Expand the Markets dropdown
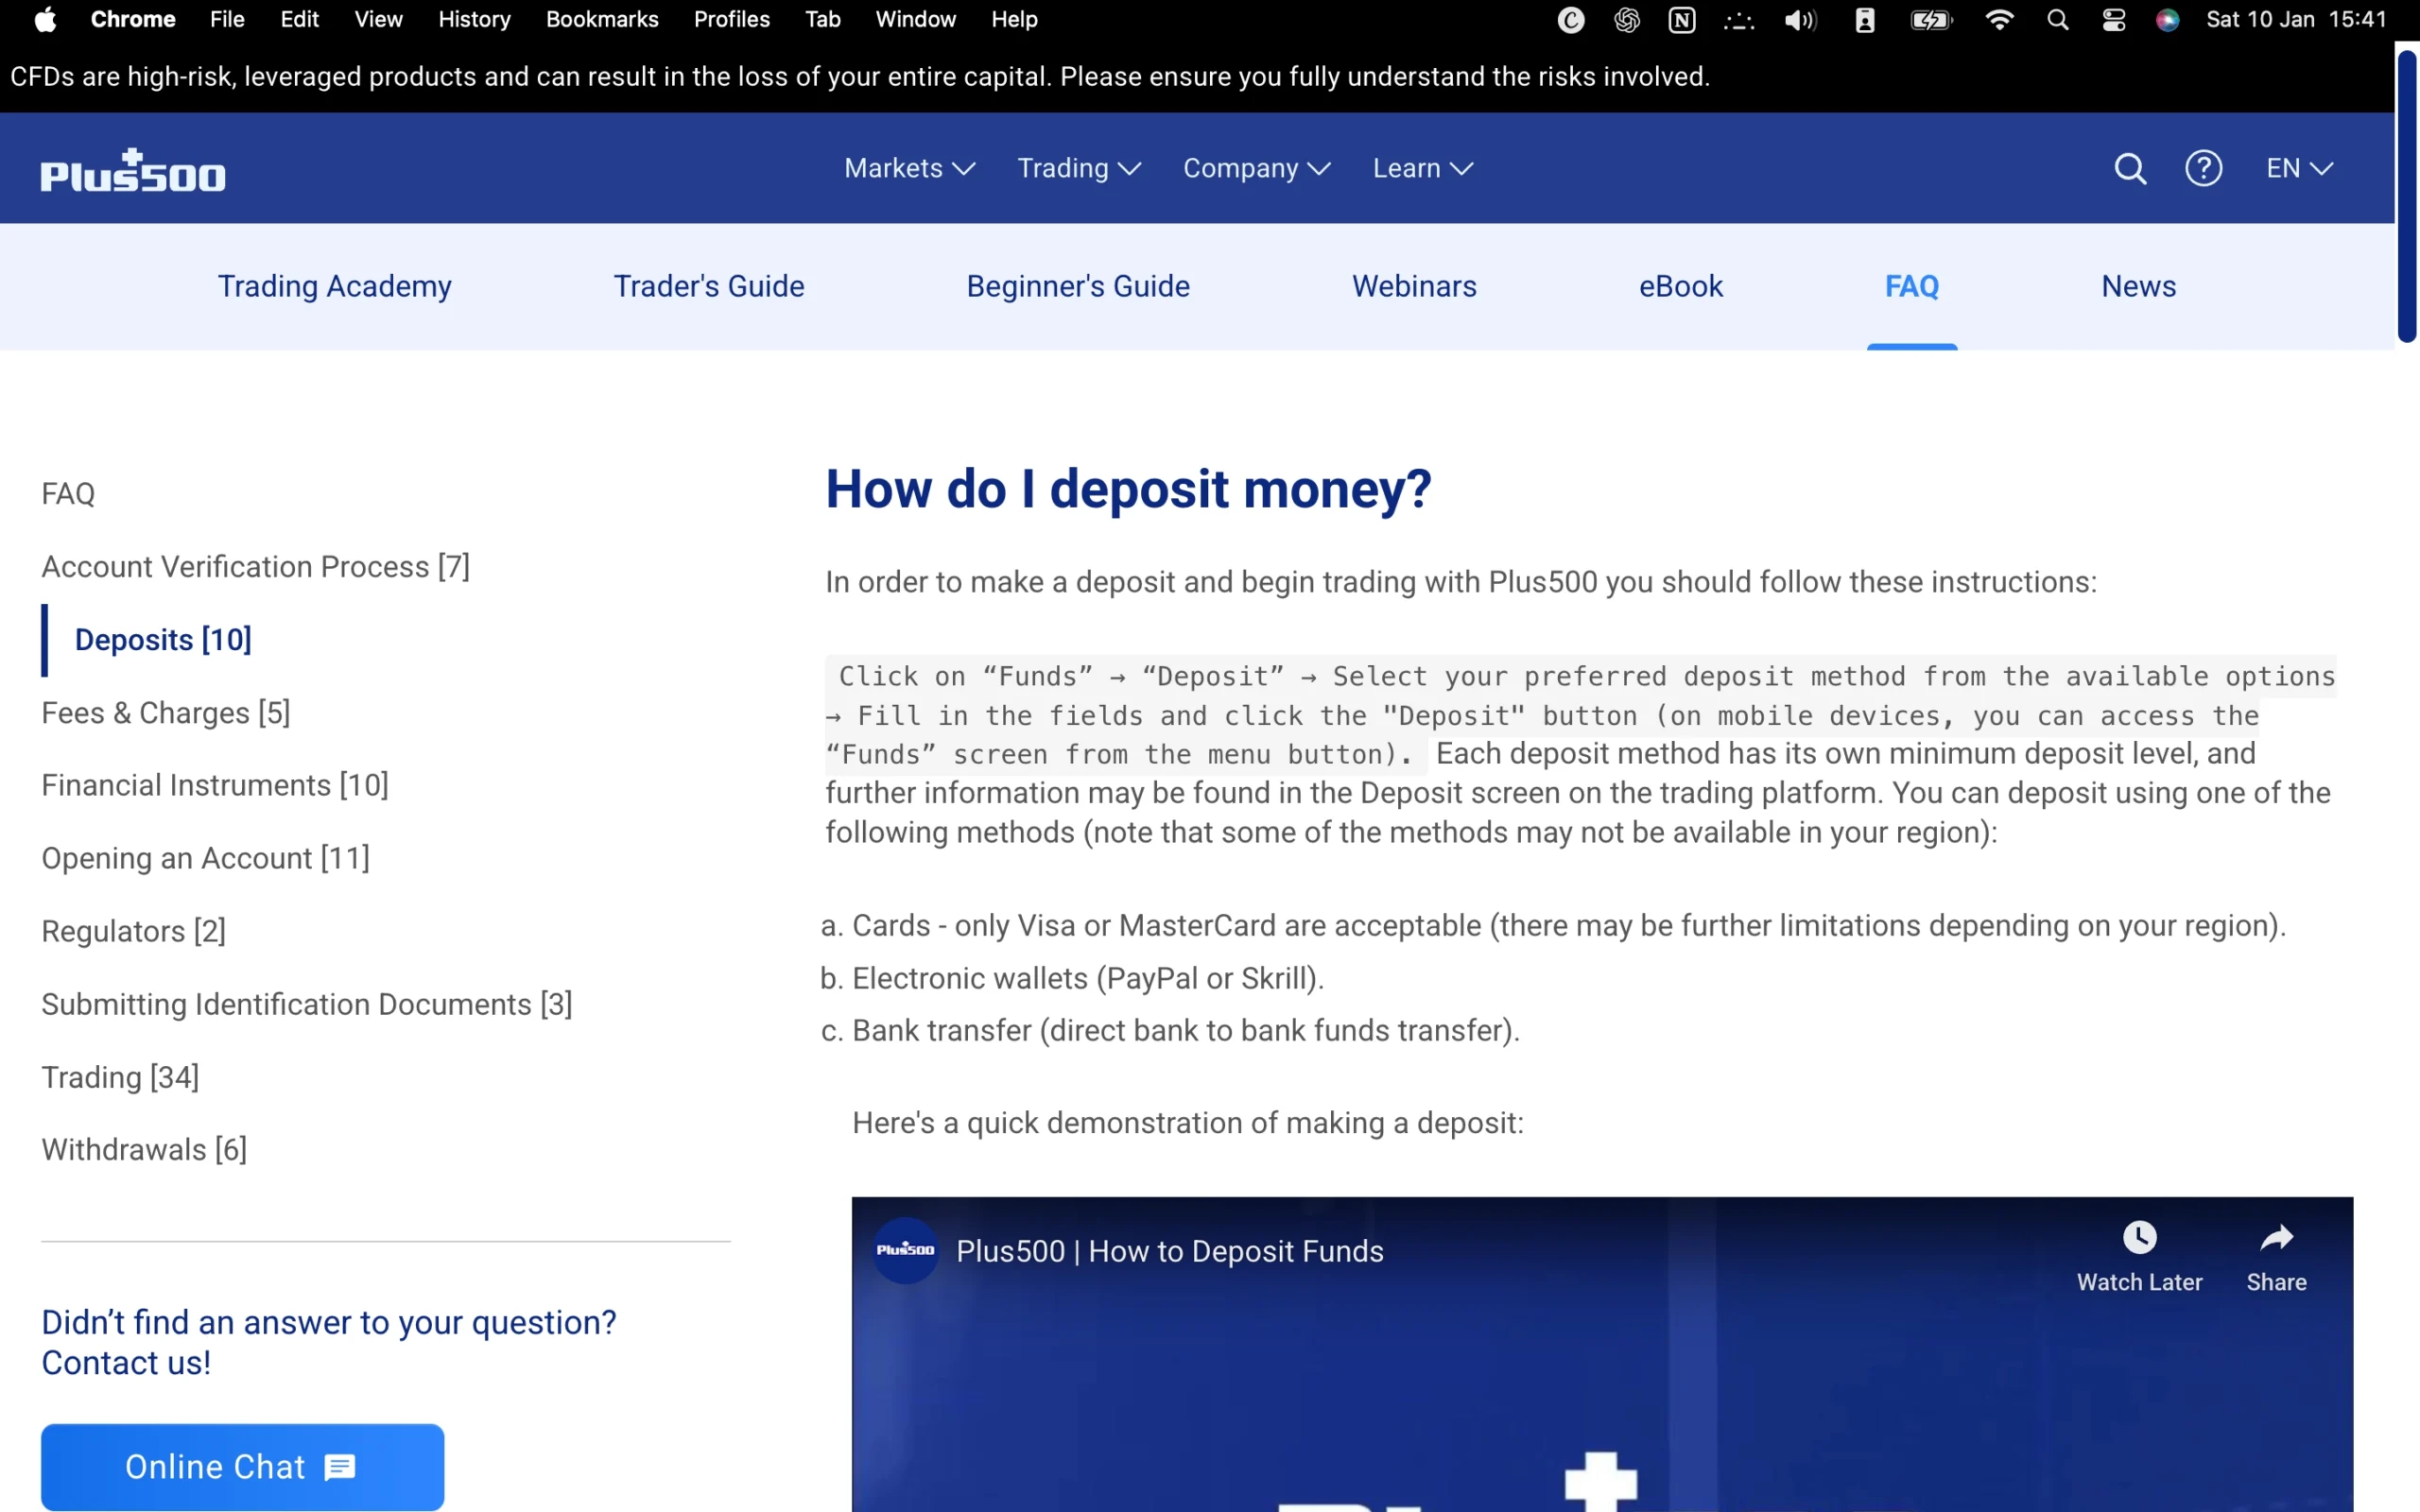The height and width of the screenshot is (1512, 2420). click(908, 168)
